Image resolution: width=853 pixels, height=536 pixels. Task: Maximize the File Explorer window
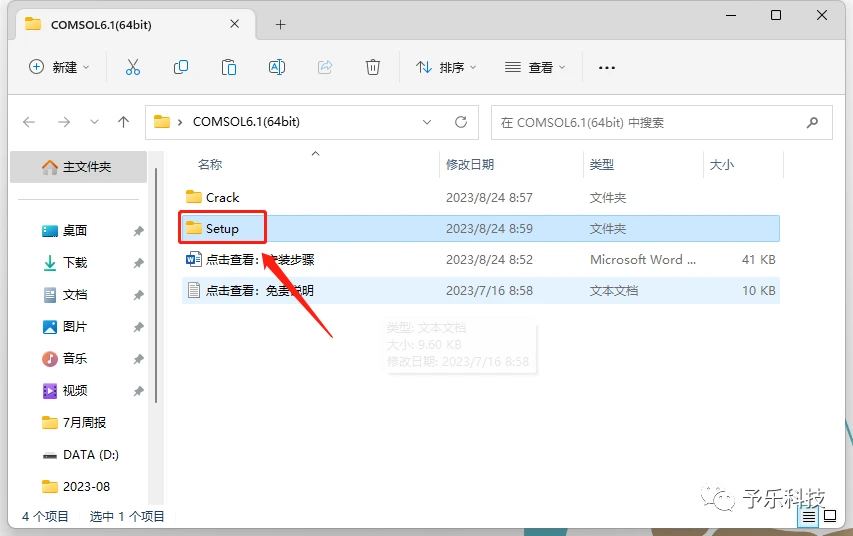[x=776, y=15]
